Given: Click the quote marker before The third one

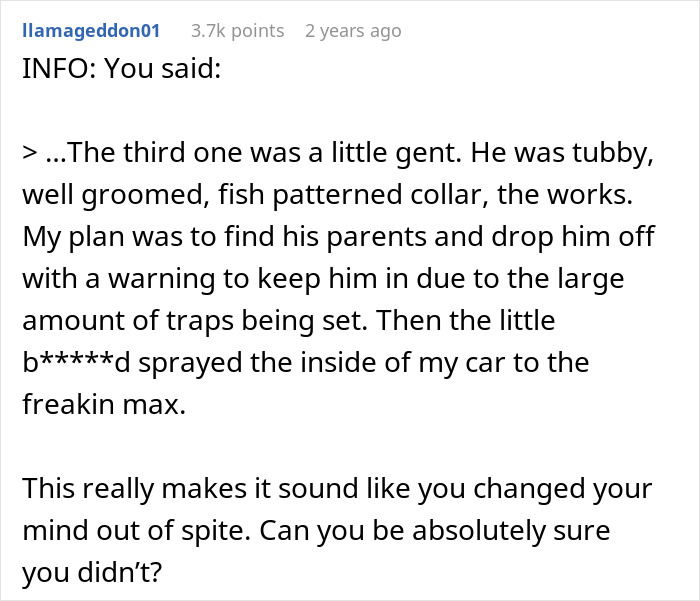Looking at the screenshot, I should 30,153.
